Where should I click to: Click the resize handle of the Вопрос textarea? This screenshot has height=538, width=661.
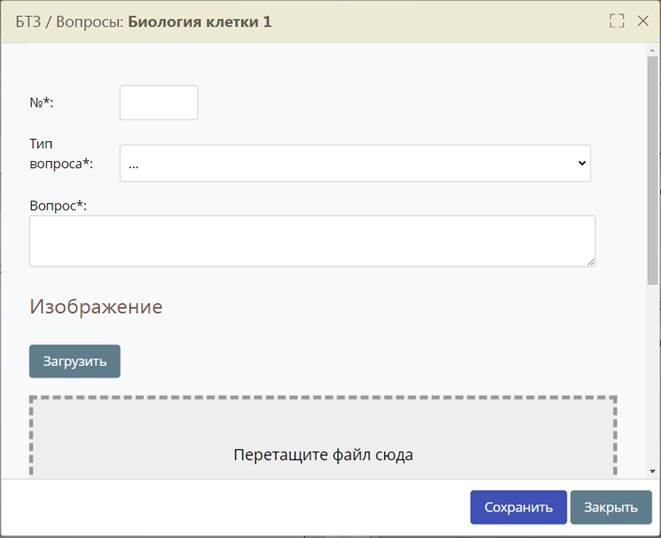point(590,261)
